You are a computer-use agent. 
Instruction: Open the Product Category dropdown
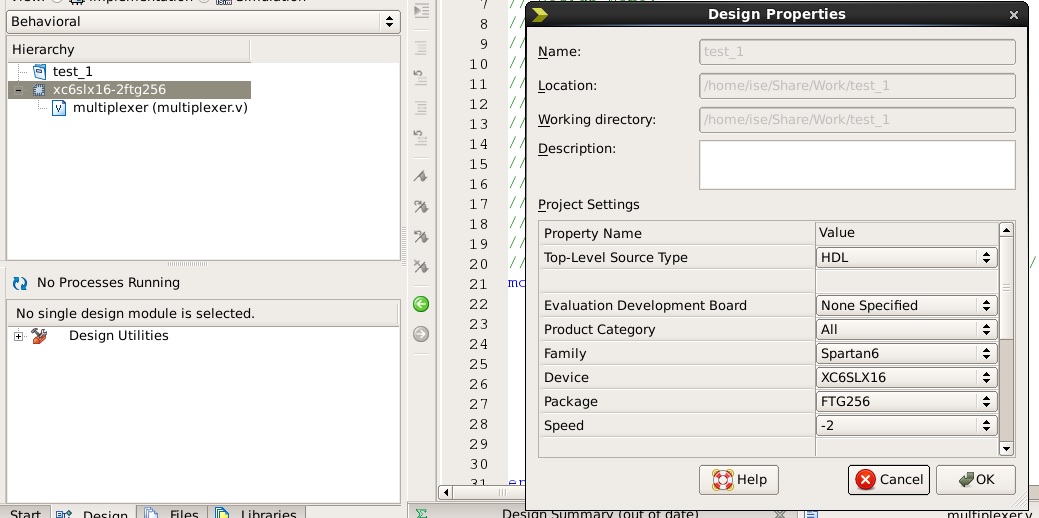pos(906,329)
